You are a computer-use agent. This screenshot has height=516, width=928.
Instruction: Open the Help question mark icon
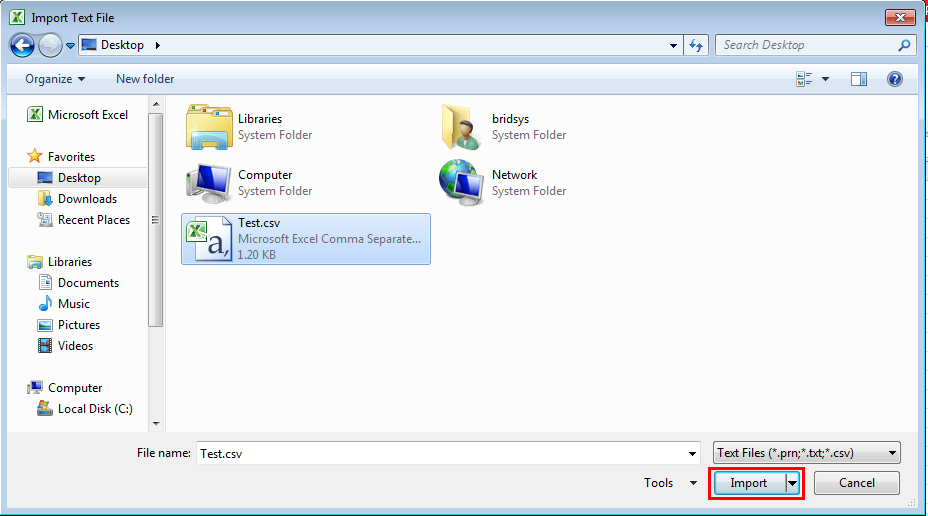[895, 79]
